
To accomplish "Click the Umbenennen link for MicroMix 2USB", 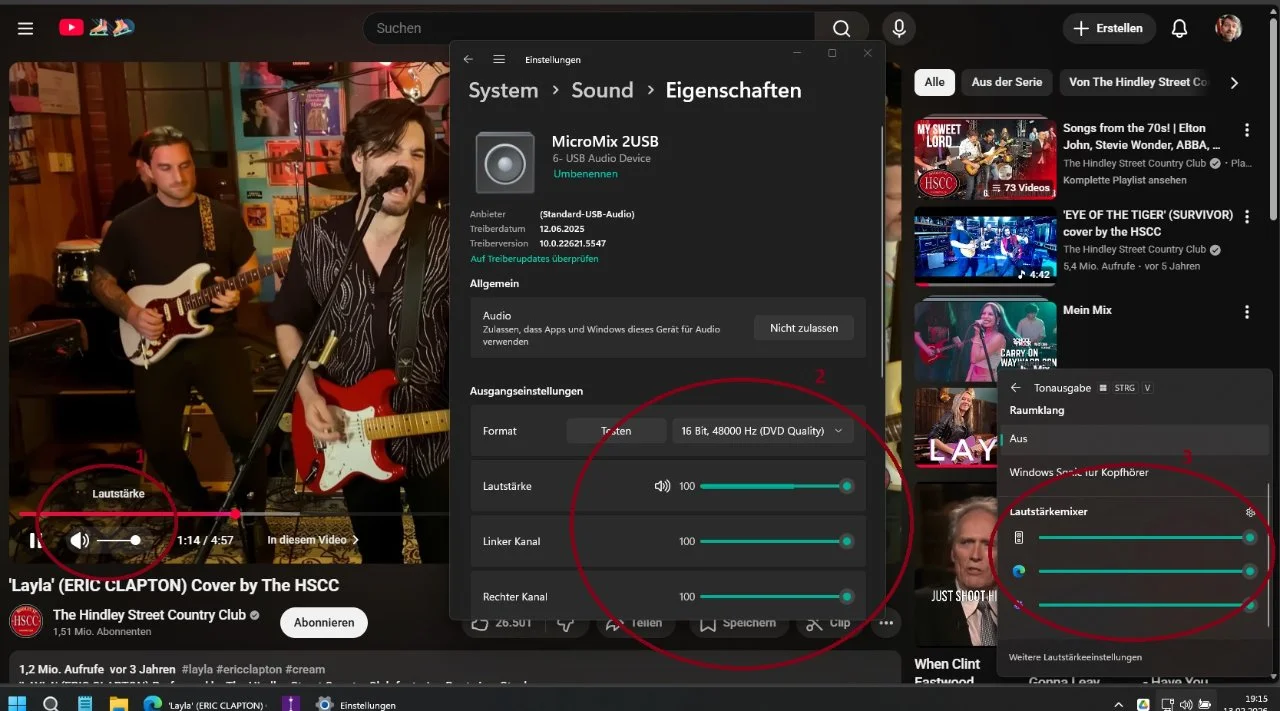I will coord(585,174).
